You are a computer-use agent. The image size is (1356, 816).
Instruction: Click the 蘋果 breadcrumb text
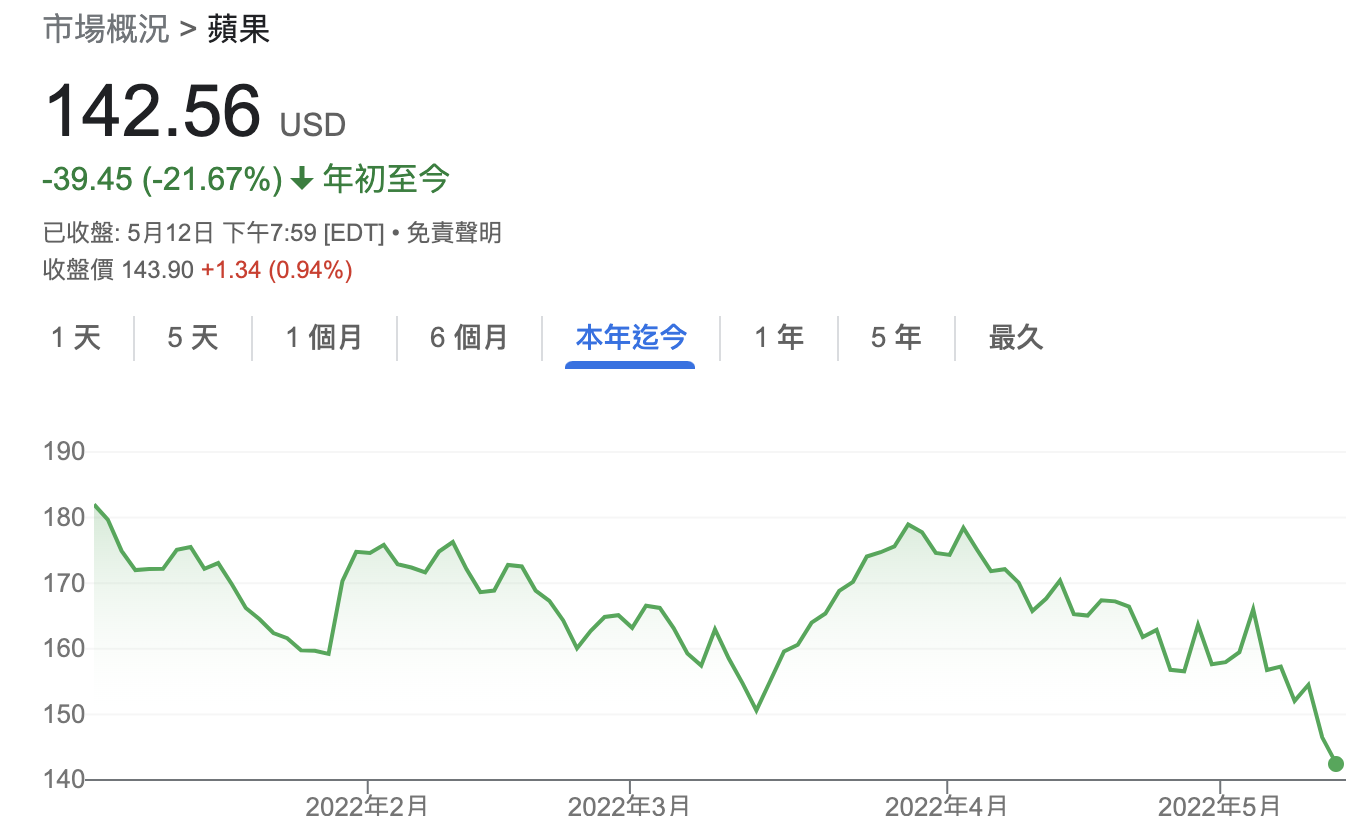coord(239,29)
